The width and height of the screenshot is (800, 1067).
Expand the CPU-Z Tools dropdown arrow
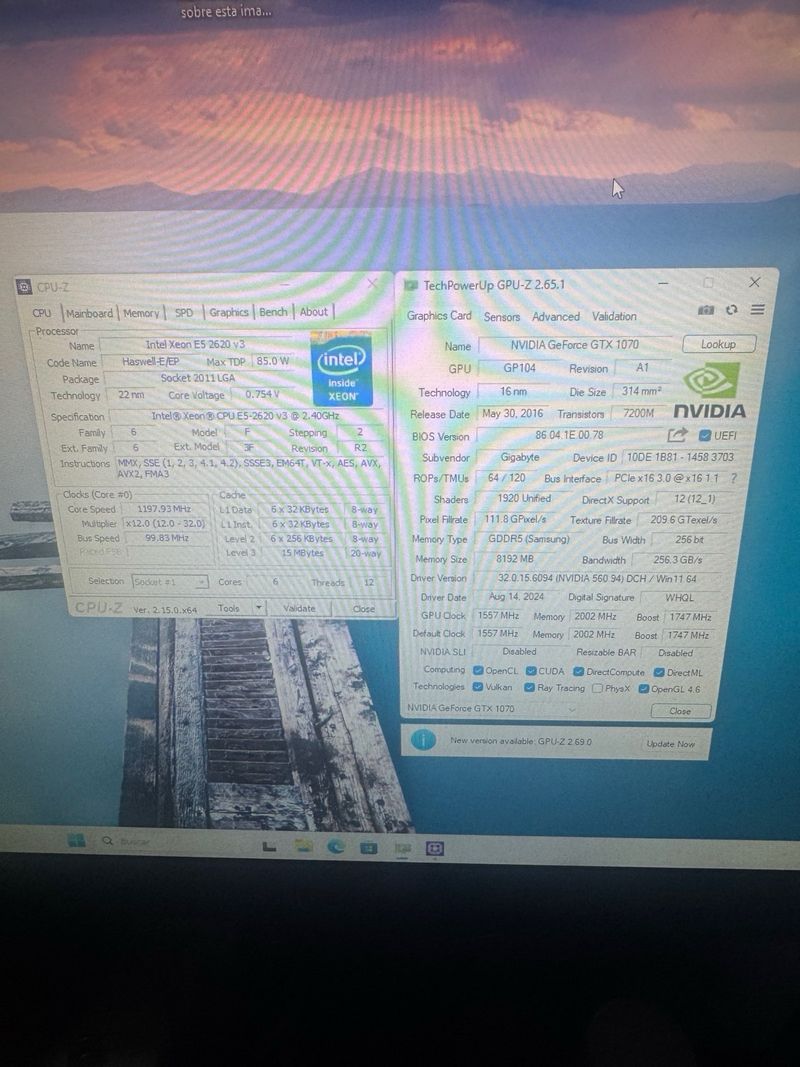coord(259,608)
